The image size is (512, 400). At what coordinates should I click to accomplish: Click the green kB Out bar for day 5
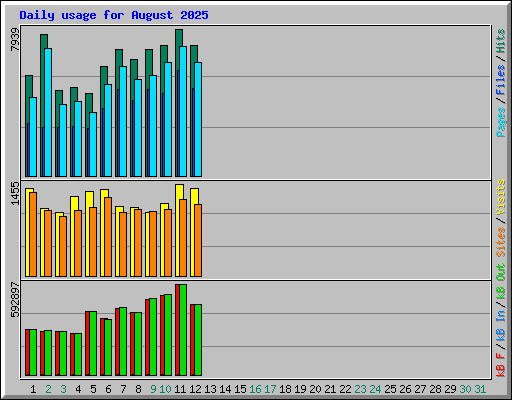click(x=93, y=344)
